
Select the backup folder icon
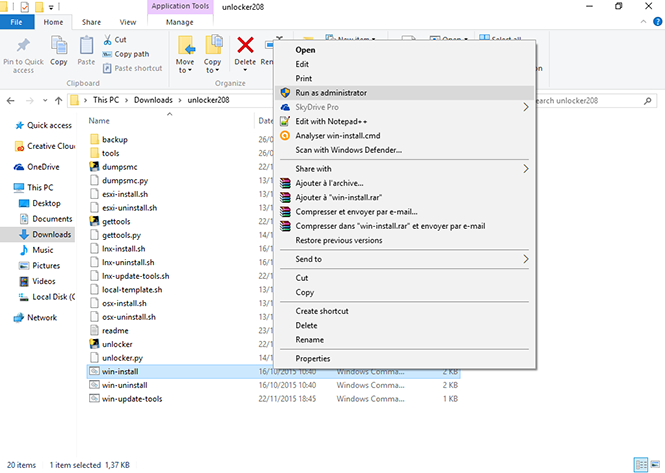95,139
